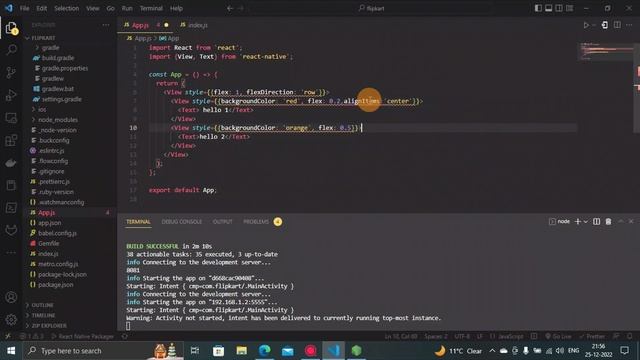This screenshot has width=640, height=360.
Task: Expand the ios folder
Action: pyautogui.click(x=42, y=109)
